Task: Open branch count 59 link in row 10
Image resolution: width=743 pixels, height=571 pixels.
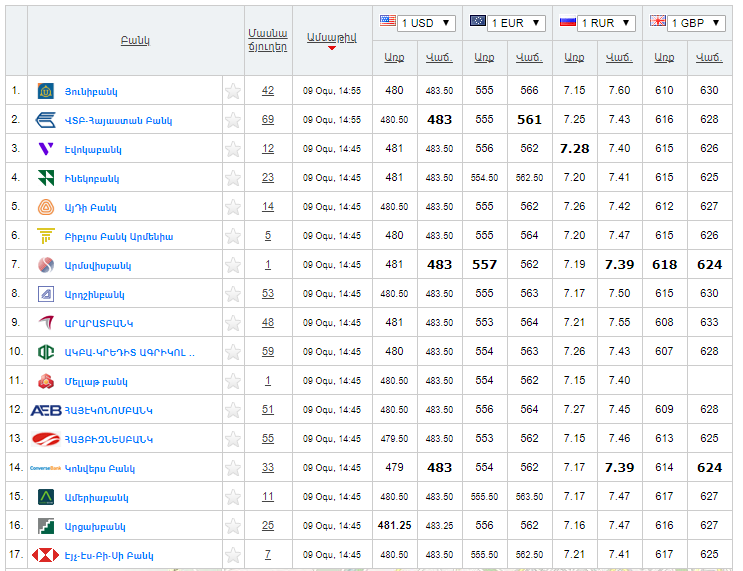Action: 268,352
